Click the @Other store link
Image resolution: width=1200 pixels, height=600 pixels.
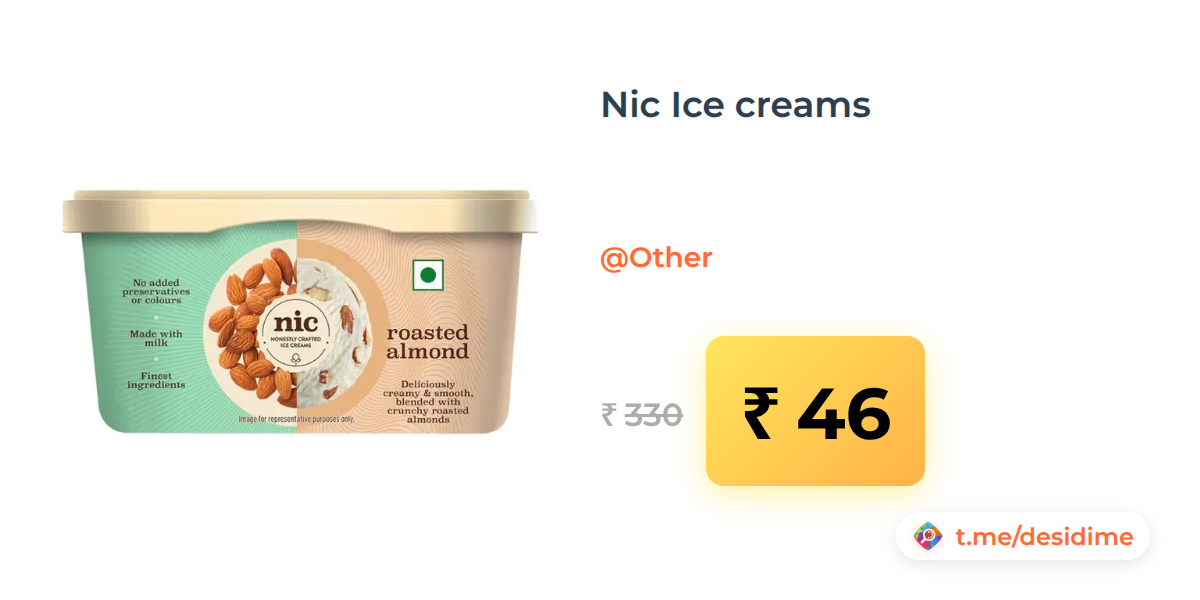click(x=656, y=258)
